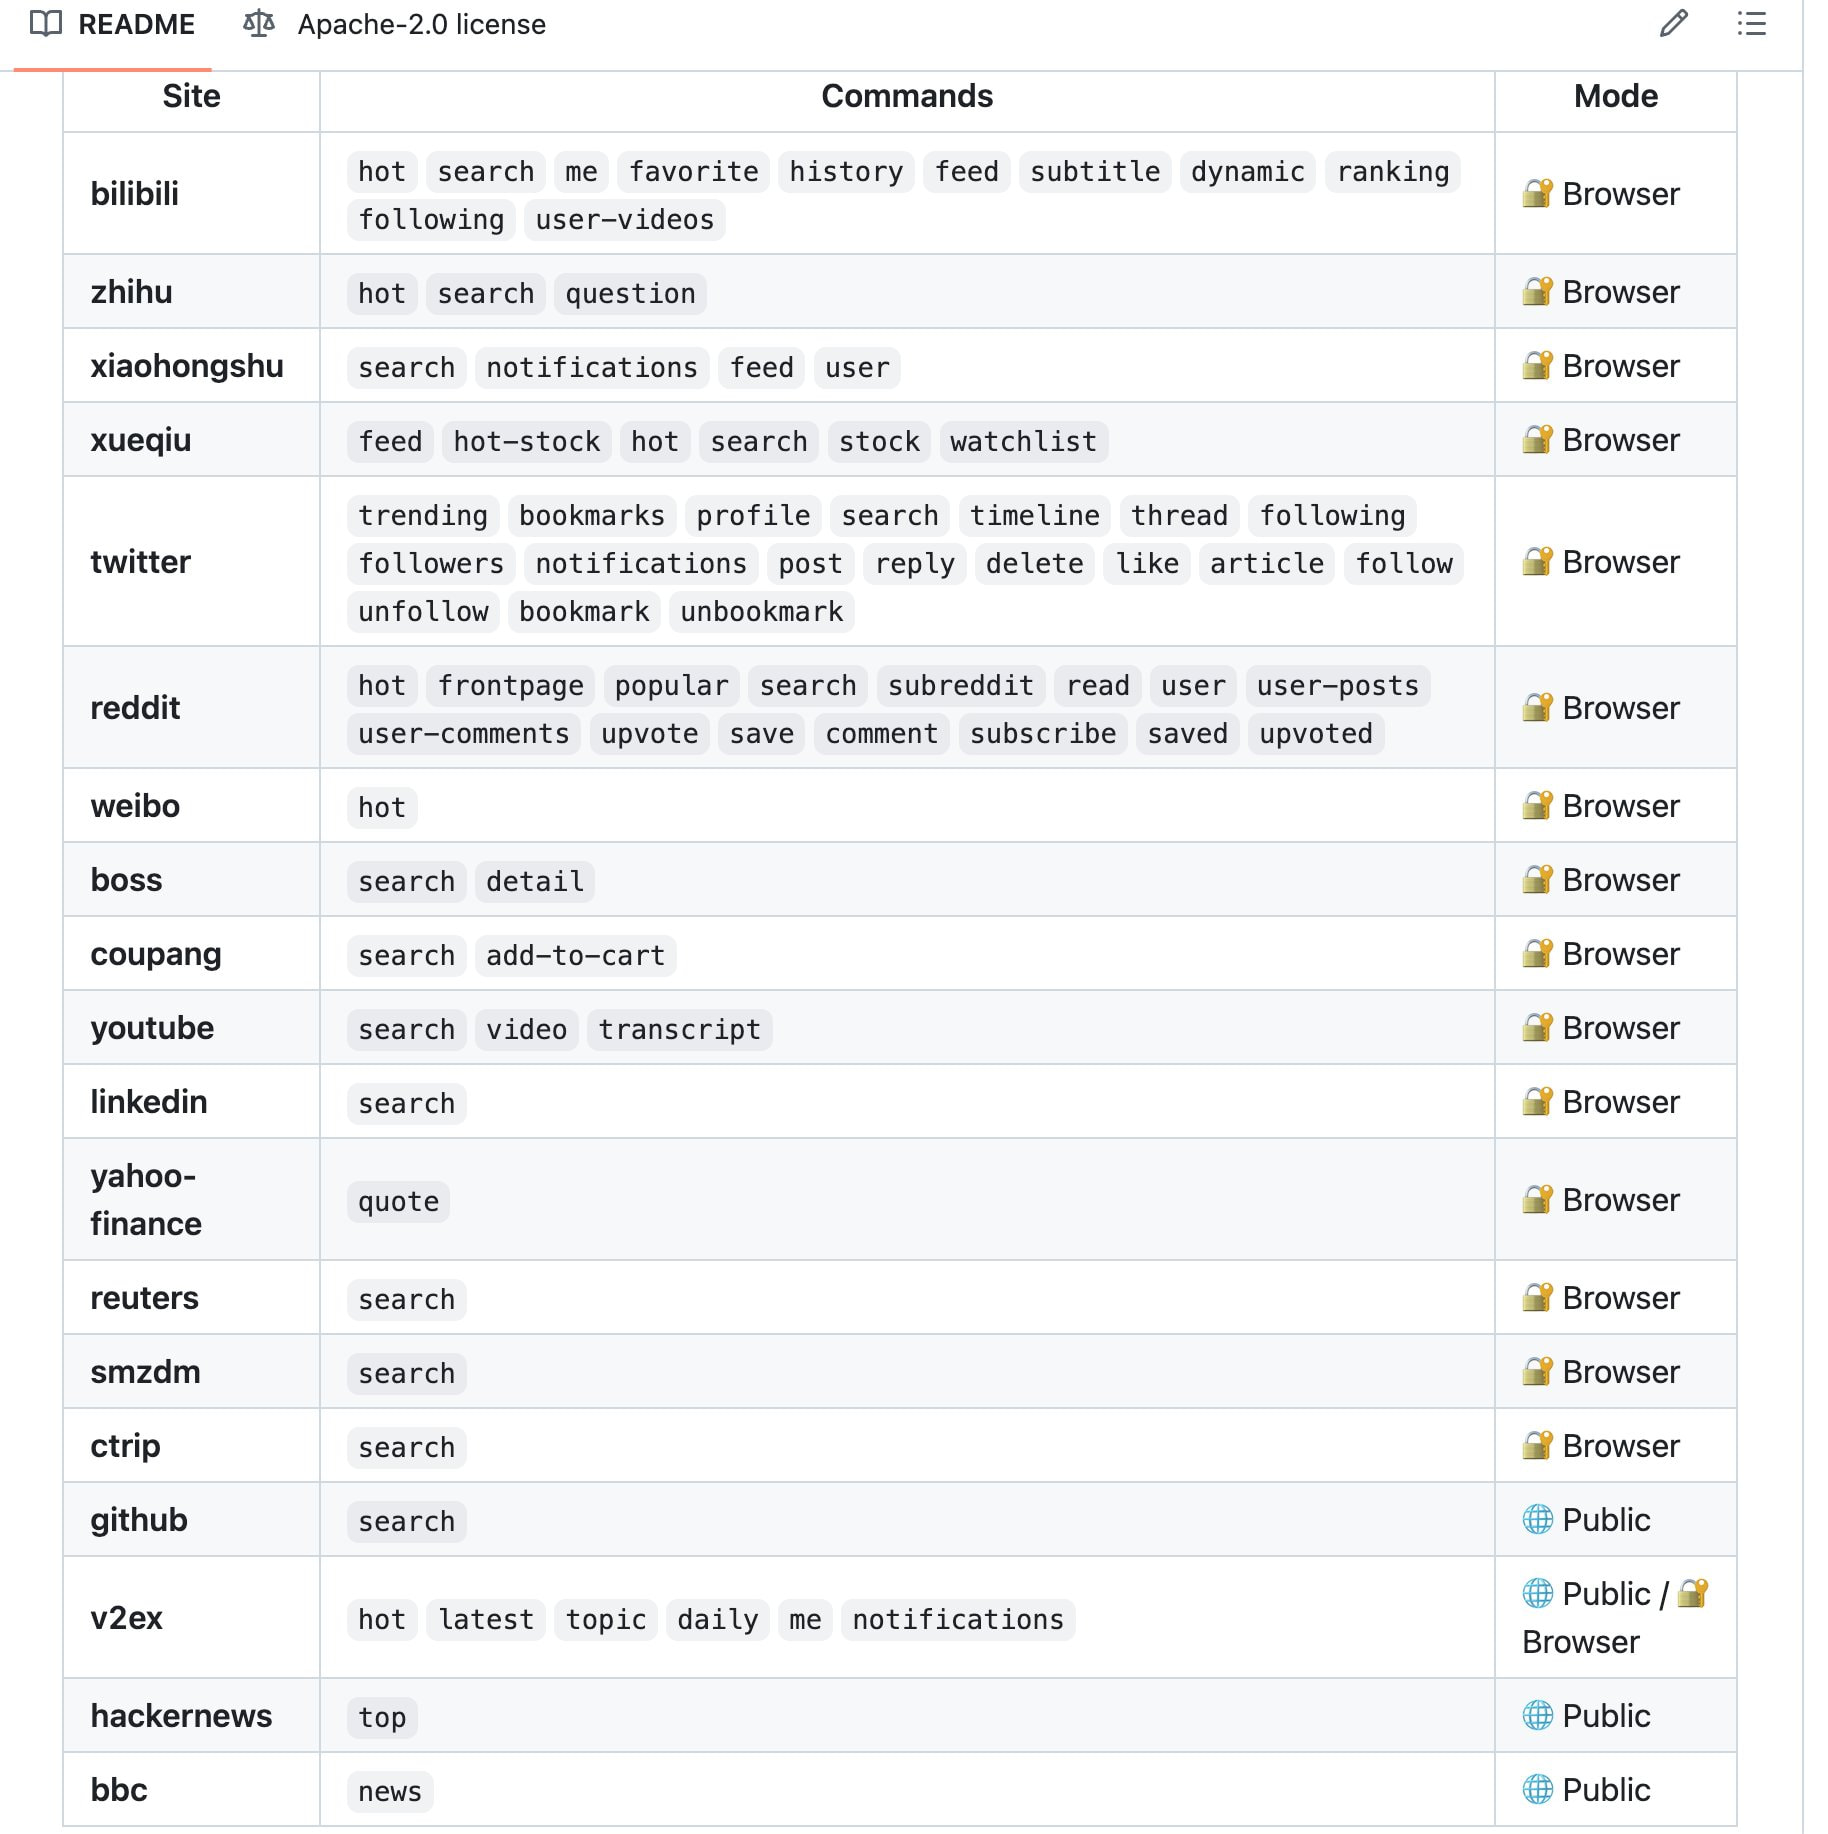The width and height of the screenshot is (1828, 1834).
Task: Click the add-to-cart command for coupang
Action: pos(576,956)
